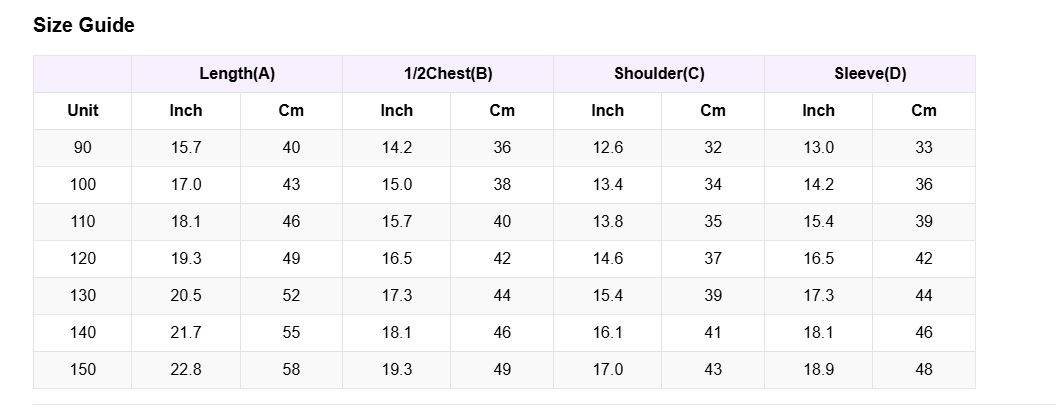Image resolution: width=1056 pixels, height=411 pixels.
Task: Select the 58 cm length cell
Action: (291, 370)
